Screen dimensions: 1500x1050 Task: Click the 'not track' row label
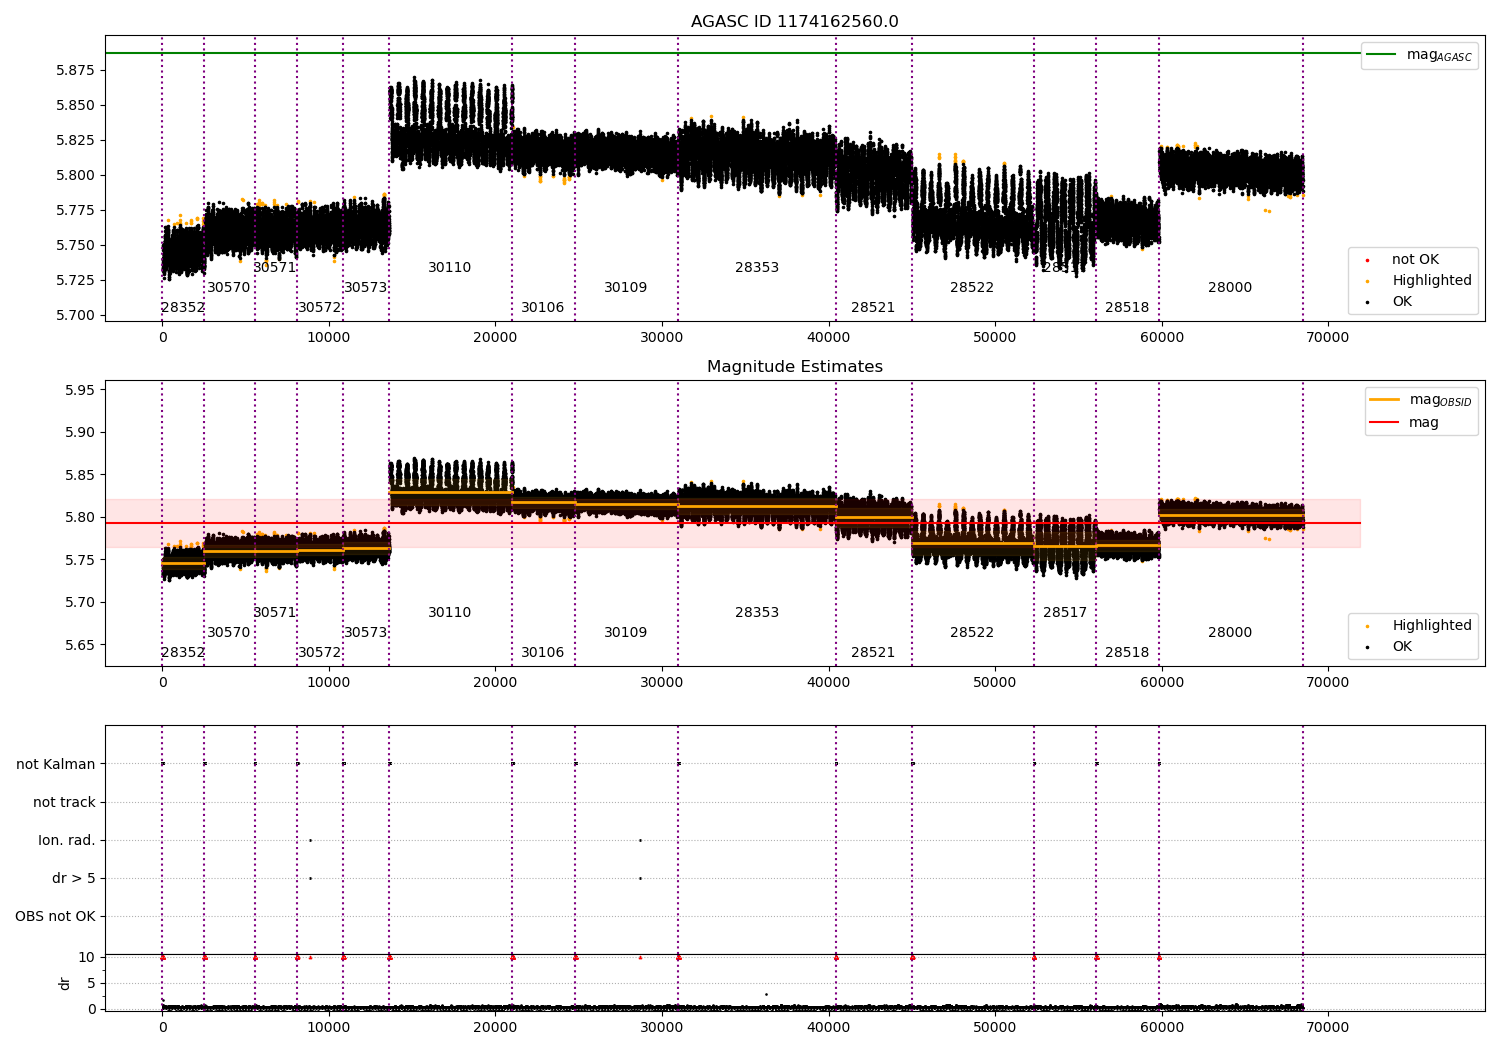click(64, 803)
